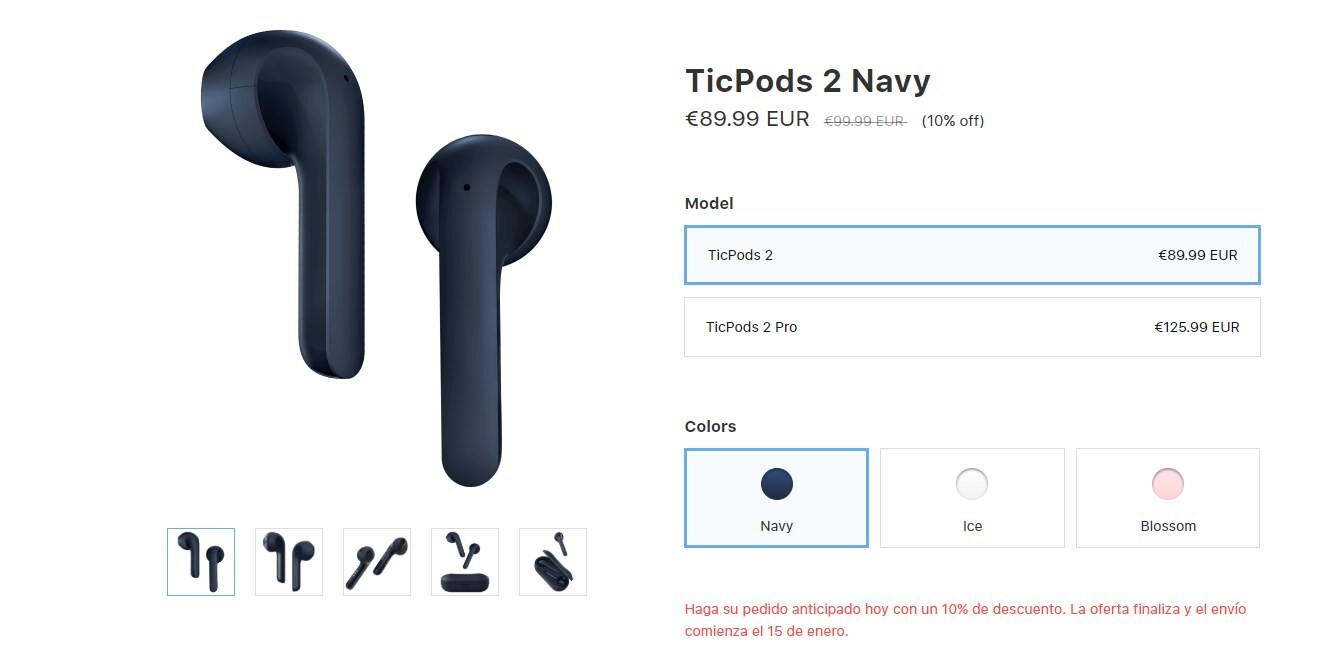The width and height of the screenshot is (1323, 661).
Task: Pick the Ice color option
Action: coord(972,498)
